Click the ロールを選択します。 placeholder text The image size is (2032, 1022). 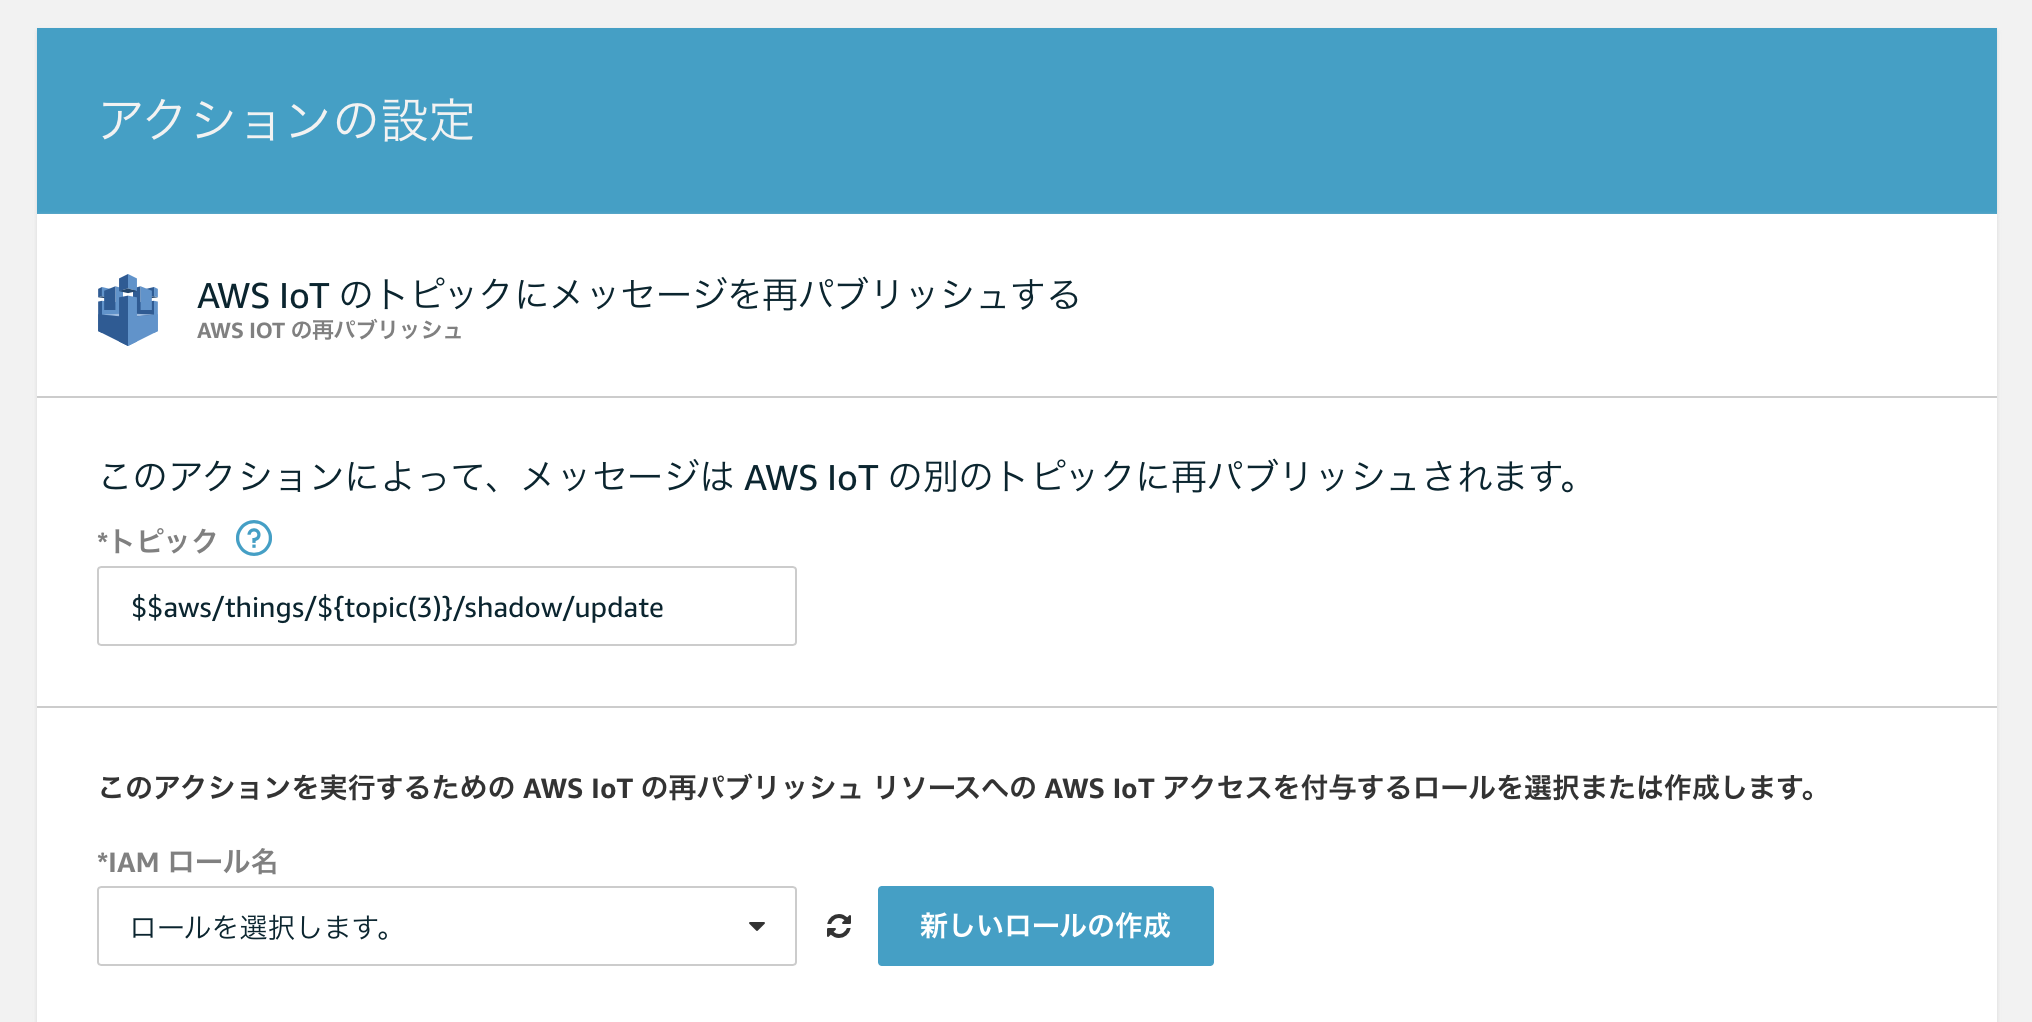pyautogui.click(x=261, y=928)
